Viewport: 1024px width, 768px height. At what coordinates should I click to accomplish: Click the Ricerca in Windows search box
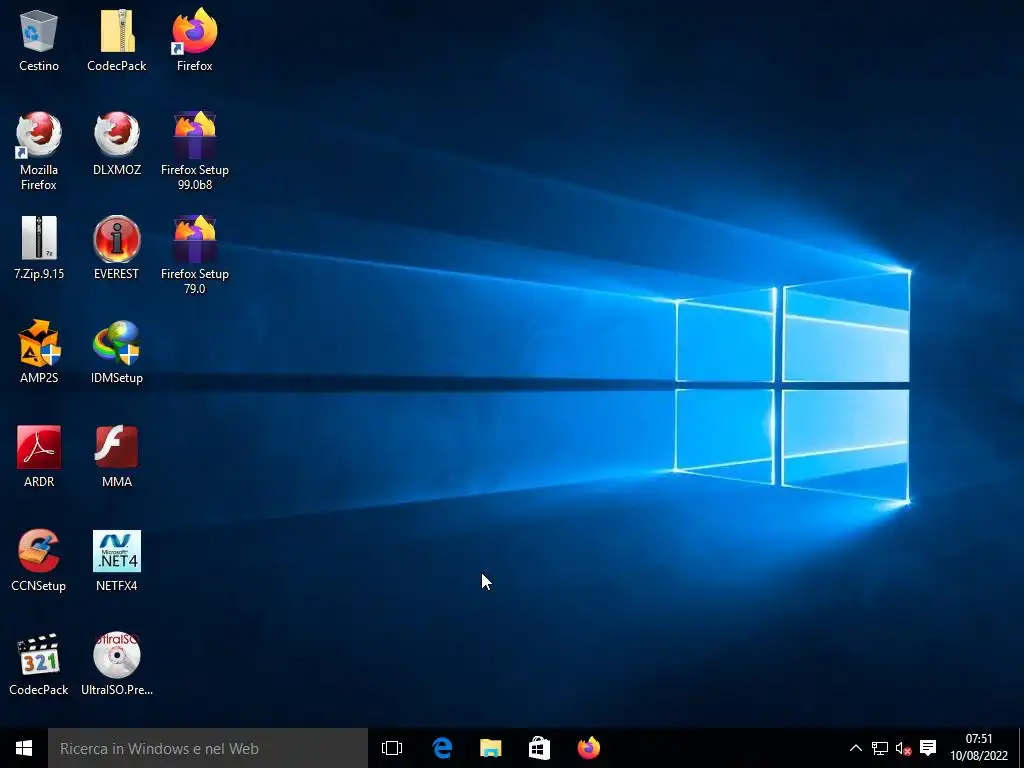click(208, 748)
